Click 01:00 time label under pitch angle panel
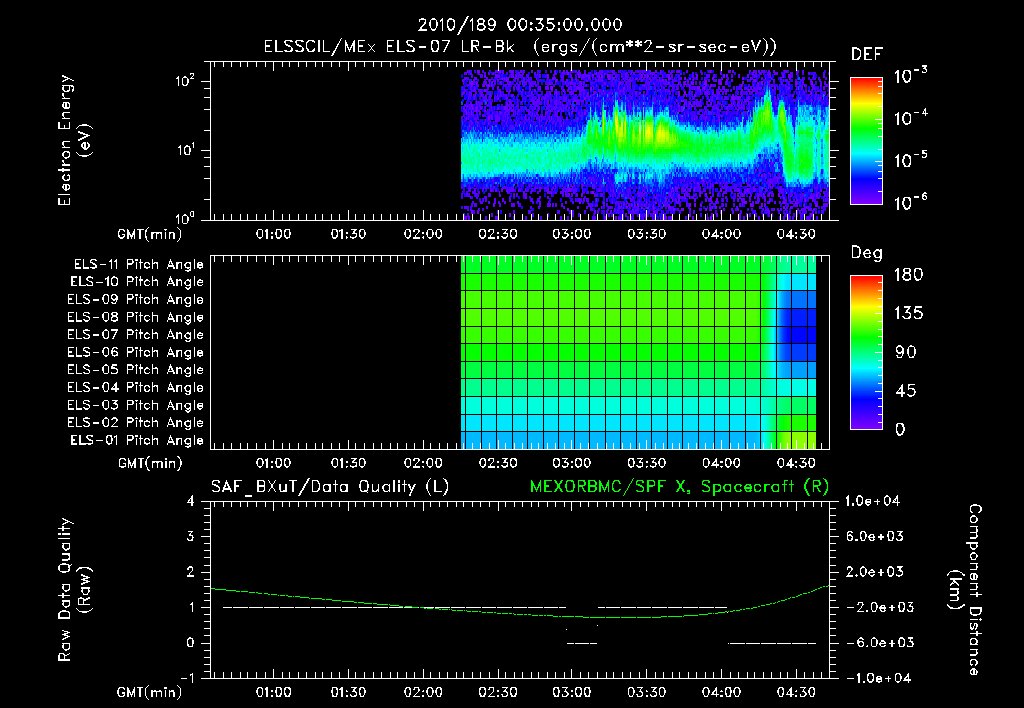The width and height of the screenshot is (1024, 708). click(x=273, y=463)
